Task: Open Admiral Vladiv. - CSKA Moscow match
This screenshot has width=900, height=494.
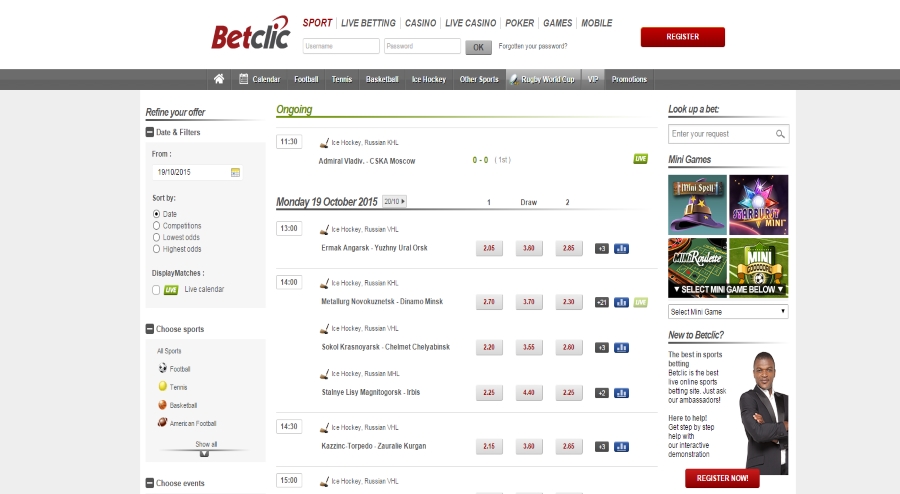Action: tap(367, 161)
